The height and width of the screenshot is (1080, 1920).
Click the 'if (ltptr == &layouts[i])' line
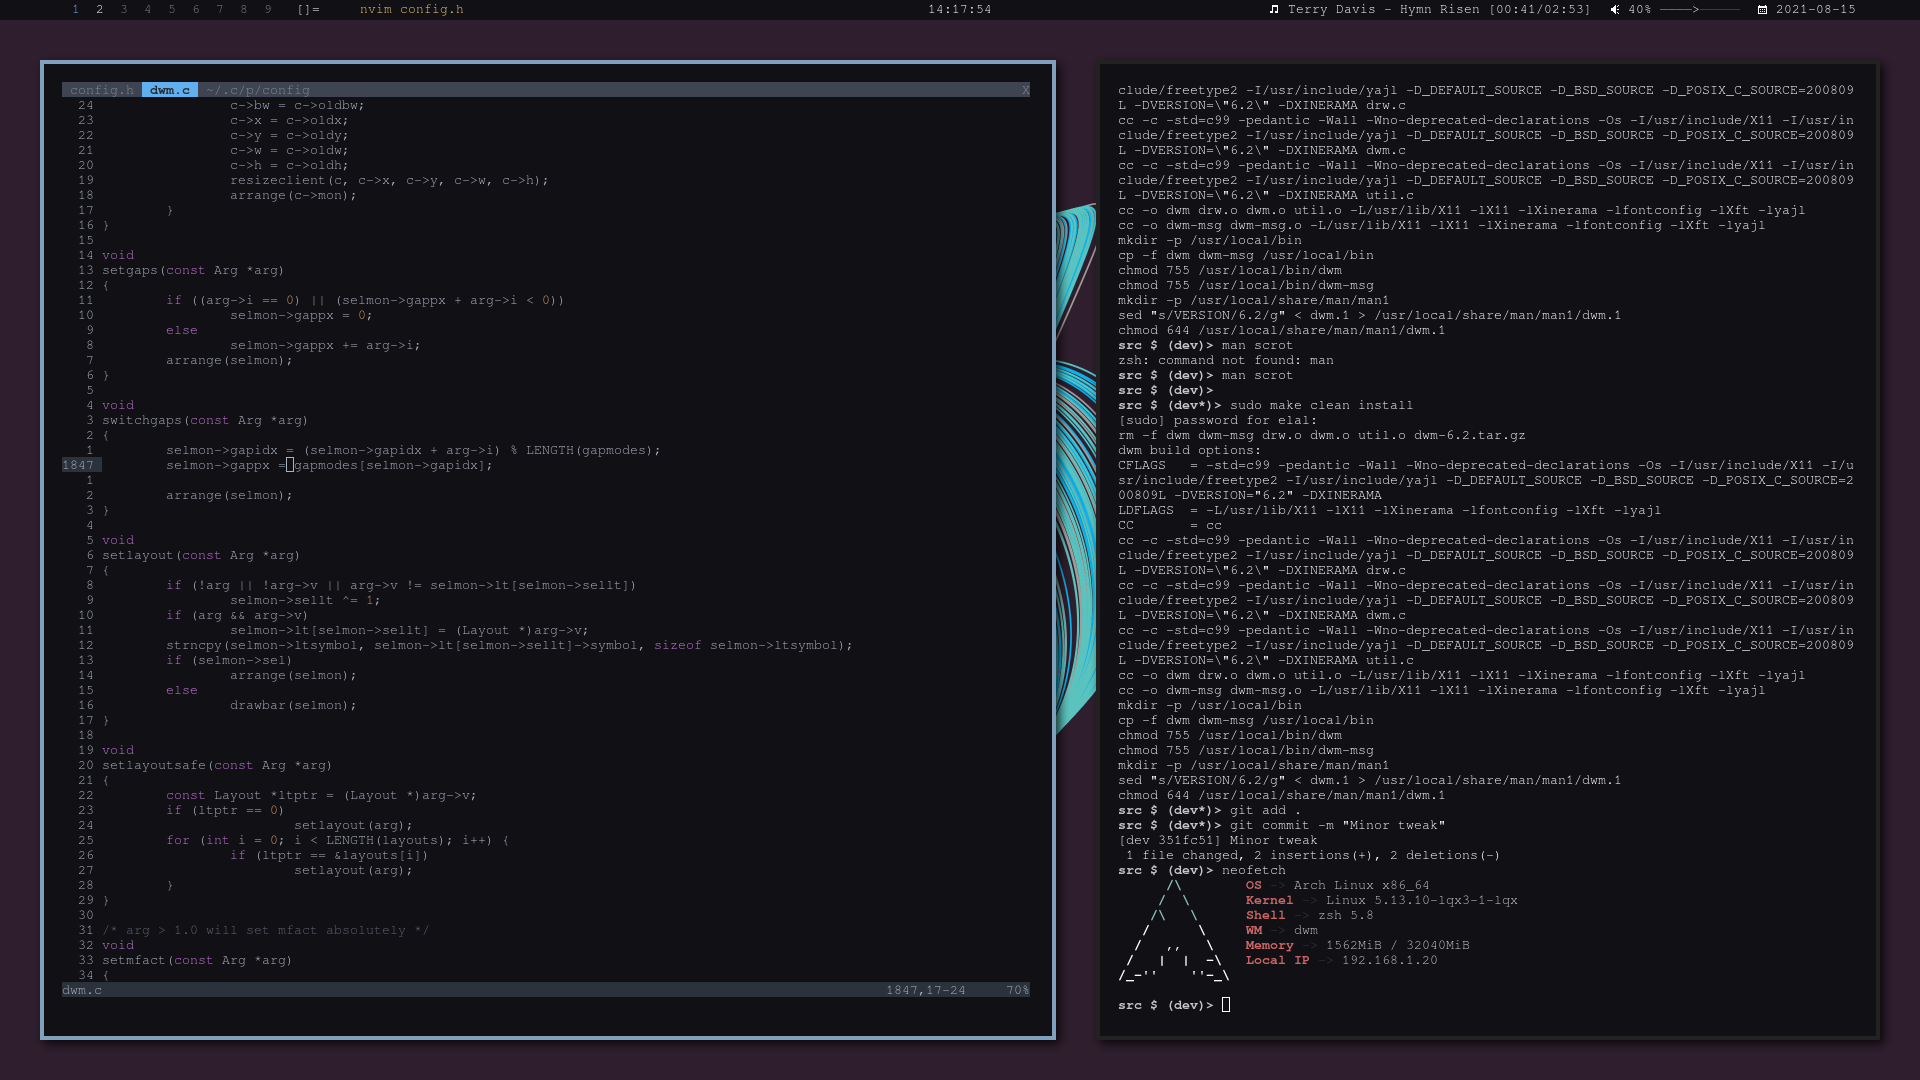pyautogui.click(x=329, y=855)
